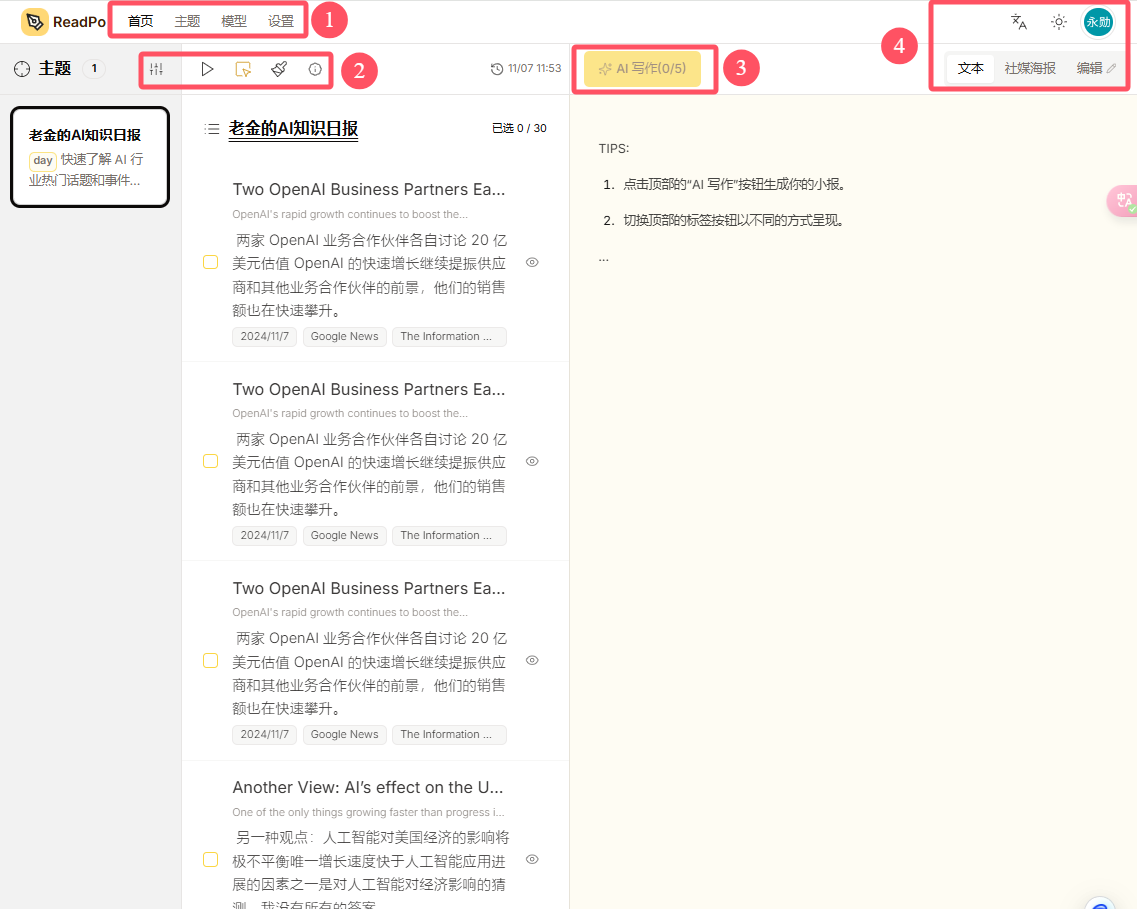Image resolution: width=1137 pixels, height=909 pixels.
Task: Expand the list menu icon beside 老金的AI知识日报 title
Action: click(x=212, y=129)
